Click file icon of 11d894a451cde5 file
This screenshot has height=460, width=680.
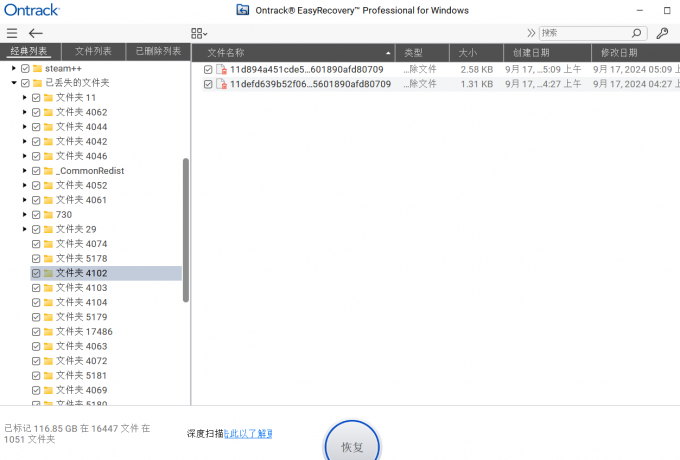coord(222,69)
